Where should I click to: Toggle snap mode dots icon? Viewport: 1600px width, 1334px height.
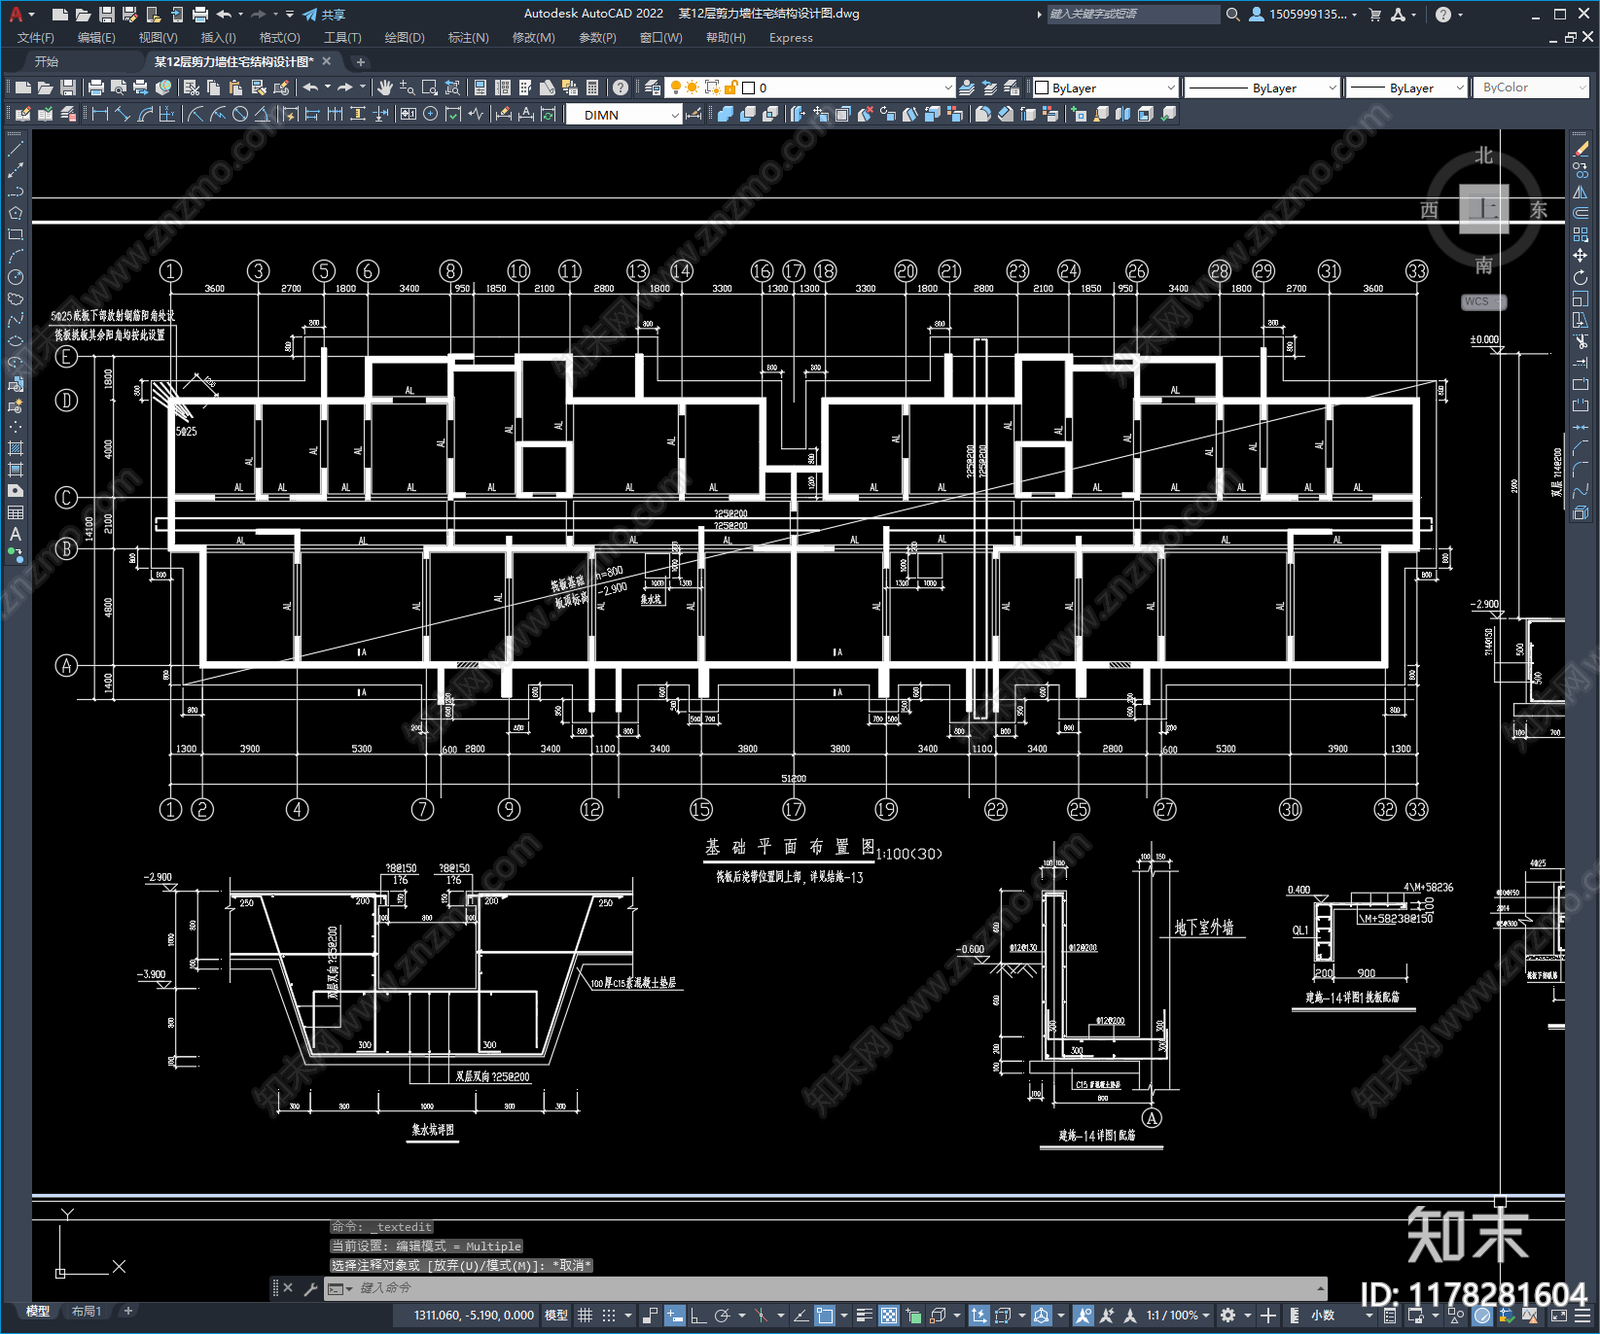609,1316
